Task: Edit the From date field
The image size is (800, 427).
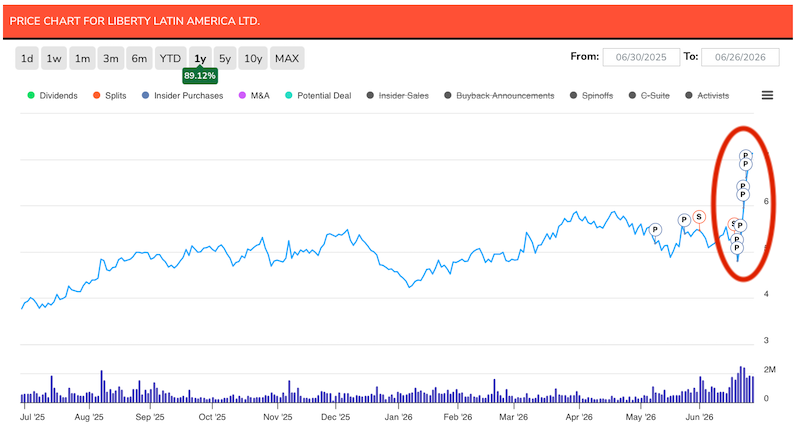Action: coord(641,57)
